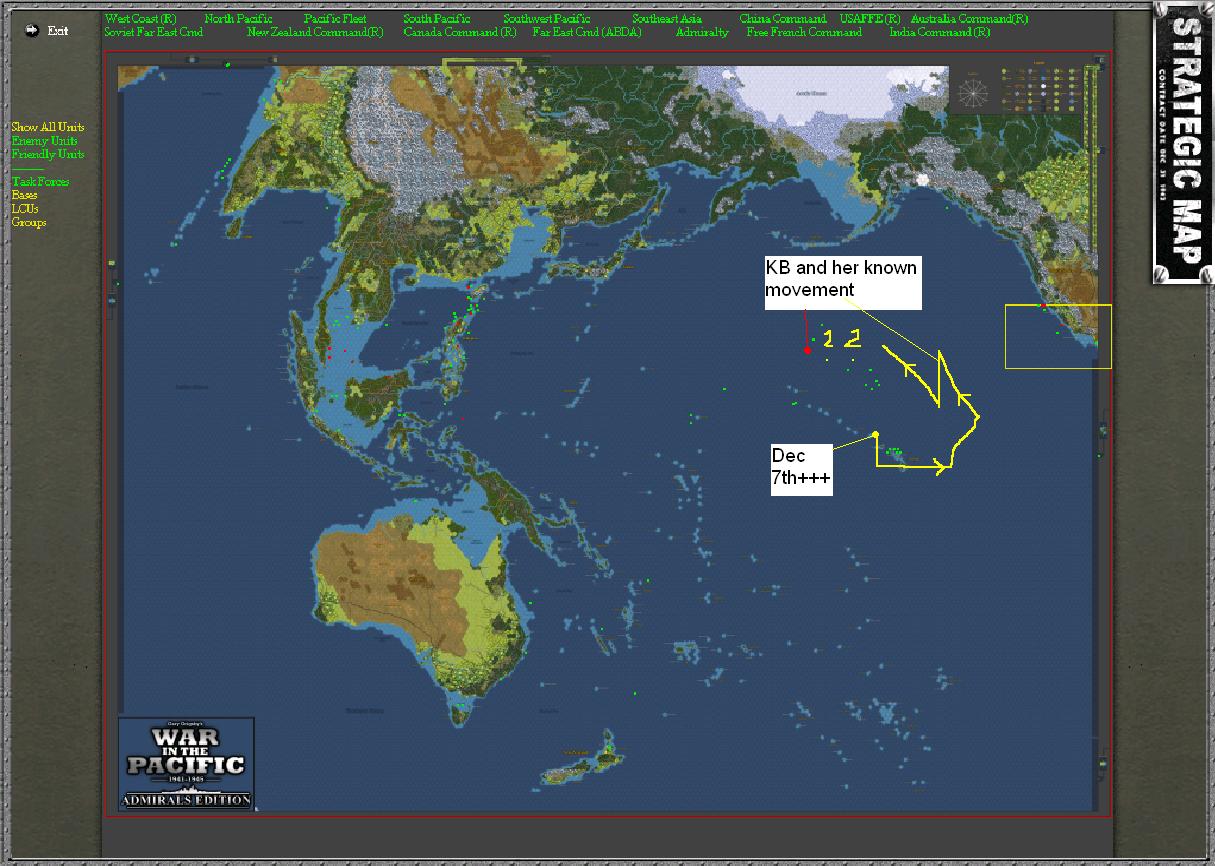The height and width of the screenshot is (866, 1215).
Task: Toggle Friendly Units display
Action: coord(48,154)
